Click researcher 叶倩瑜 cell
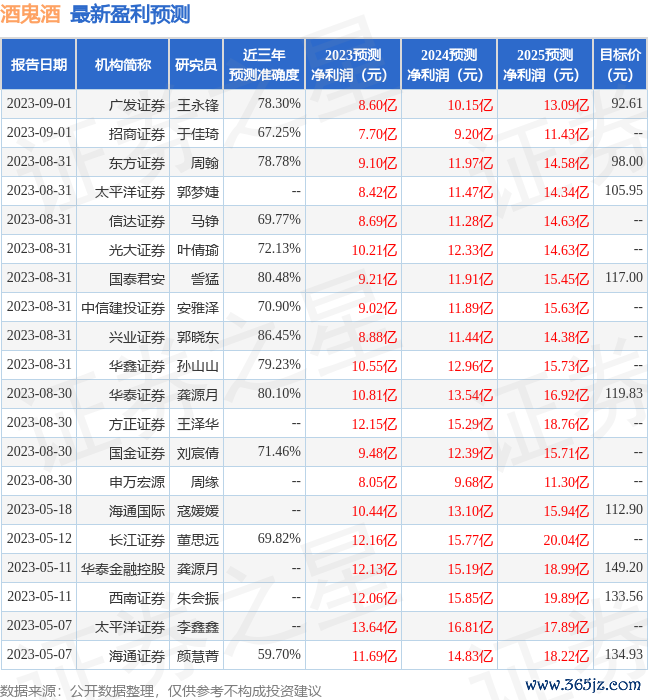This screenshot has height=700, width=648. coord(198,250)
